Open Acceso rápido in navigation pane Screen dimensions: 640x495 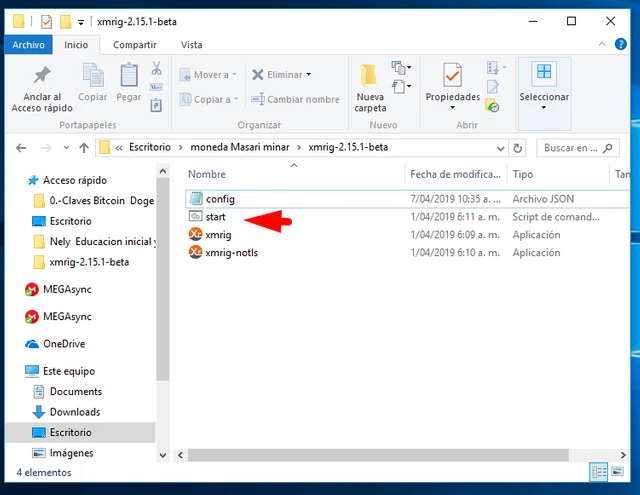coord(67,180)
